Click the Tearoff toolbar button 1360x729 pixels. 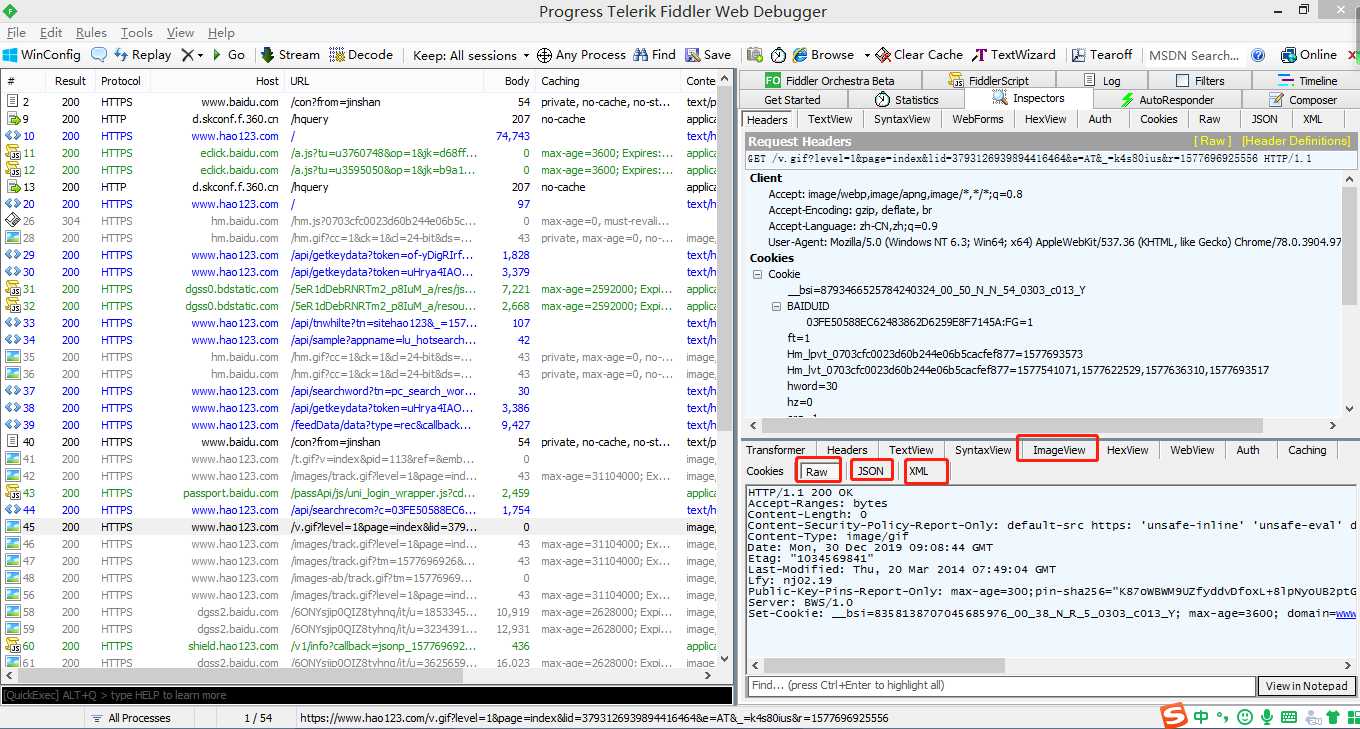(x=1102, y=55)
